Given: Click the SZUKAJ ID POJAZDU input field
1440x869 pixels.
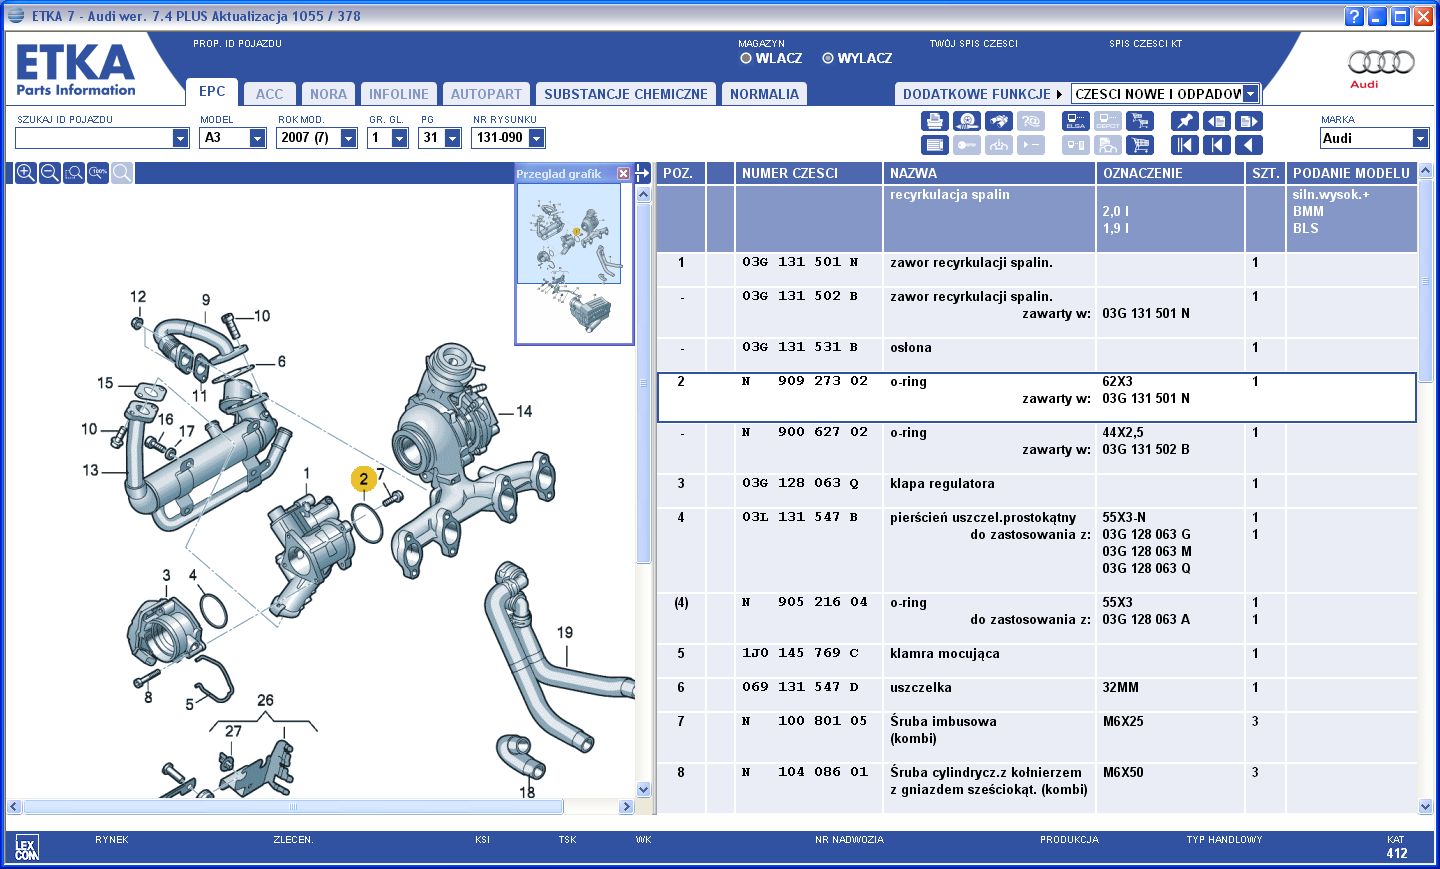Looking at the screenshot, I should 93,138.
